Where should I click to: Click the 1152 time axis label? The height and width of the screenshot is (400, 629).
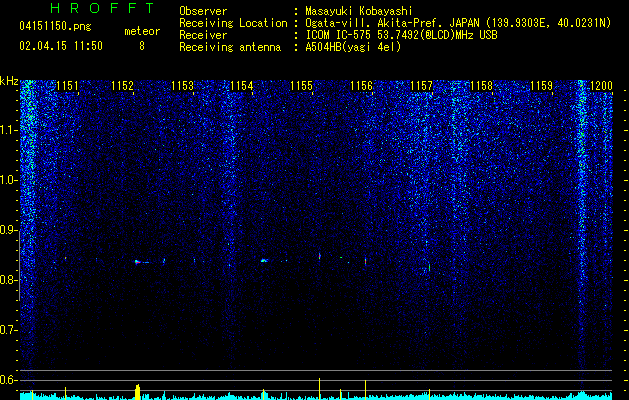click(122, 86)
